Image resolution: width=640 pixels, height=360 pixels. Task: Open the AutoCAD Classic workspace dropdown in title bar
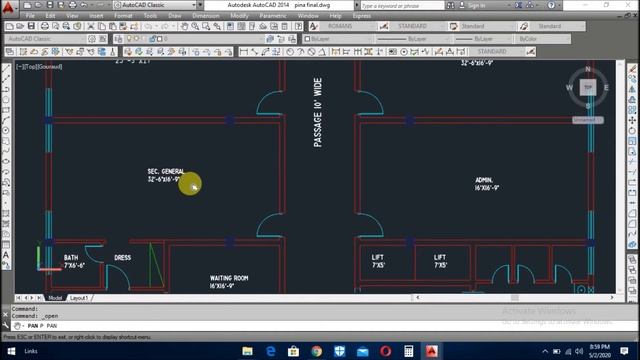[x=155, y=5]
